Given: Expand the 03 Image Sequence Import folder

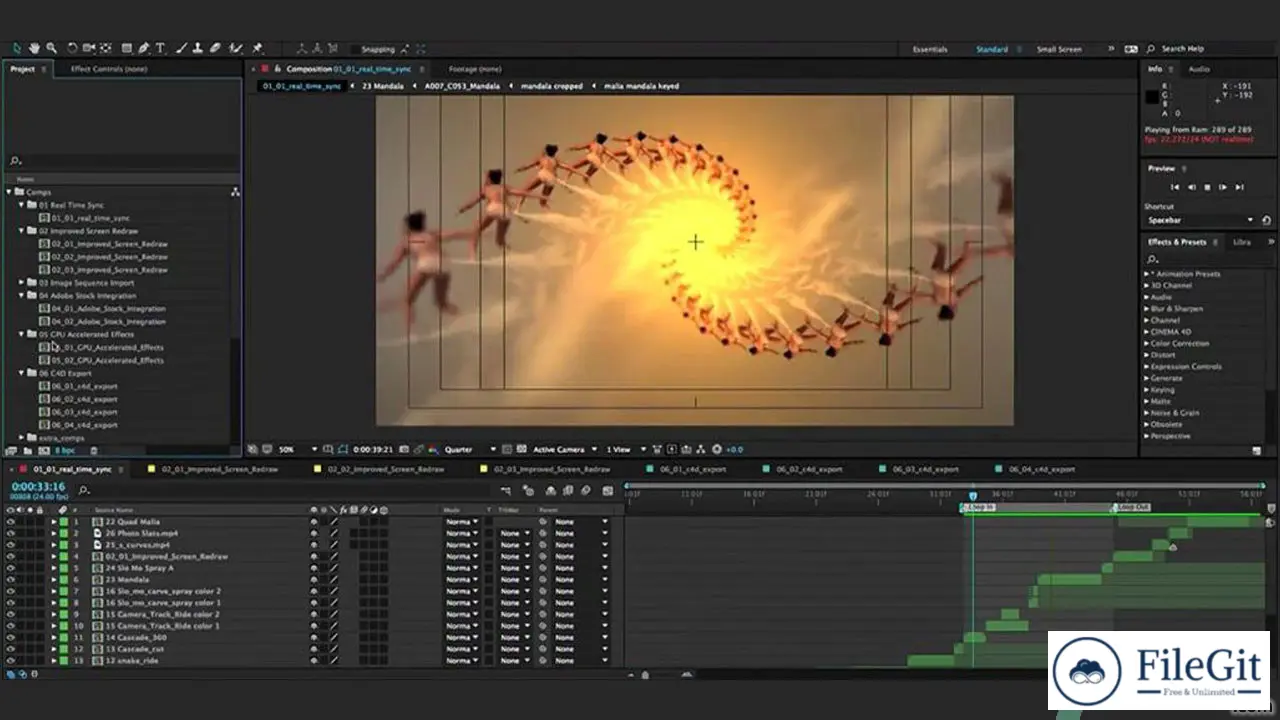Looking at the screenshot, I should (x=21, y=283).
